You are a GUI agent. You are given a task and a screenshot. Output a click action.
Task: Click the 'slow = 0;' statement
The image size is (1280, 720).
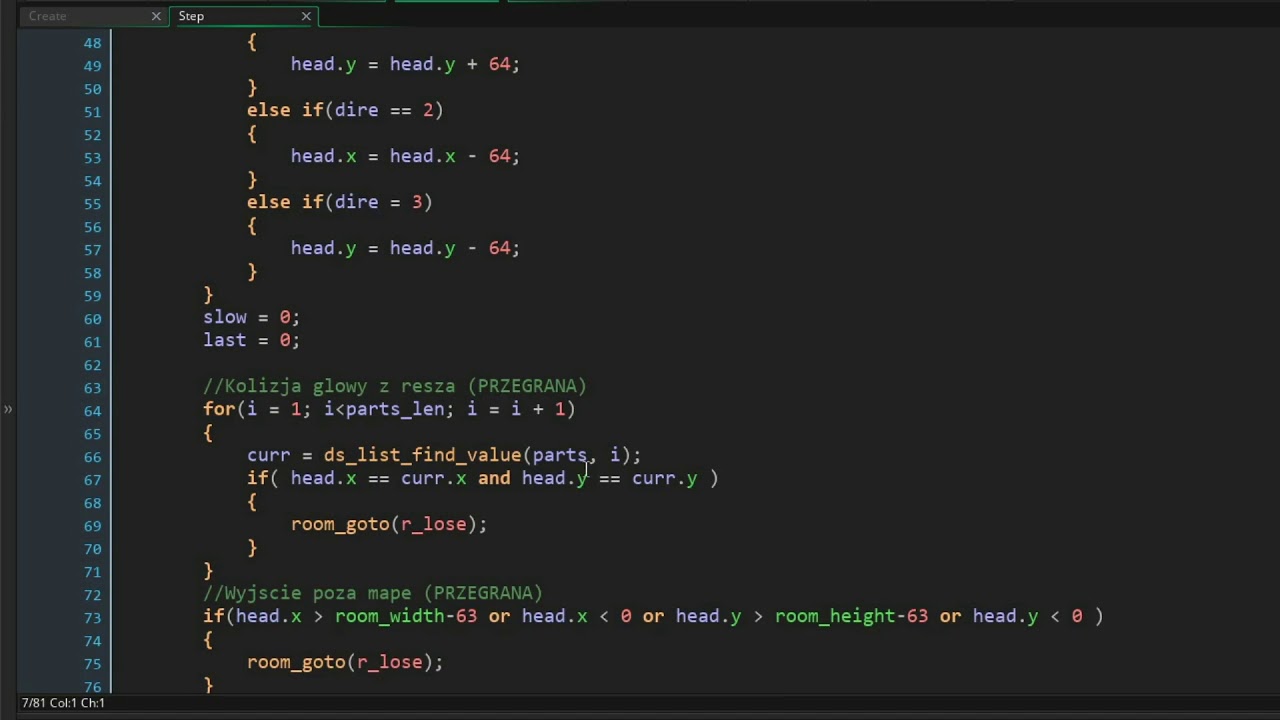(251, 317)
